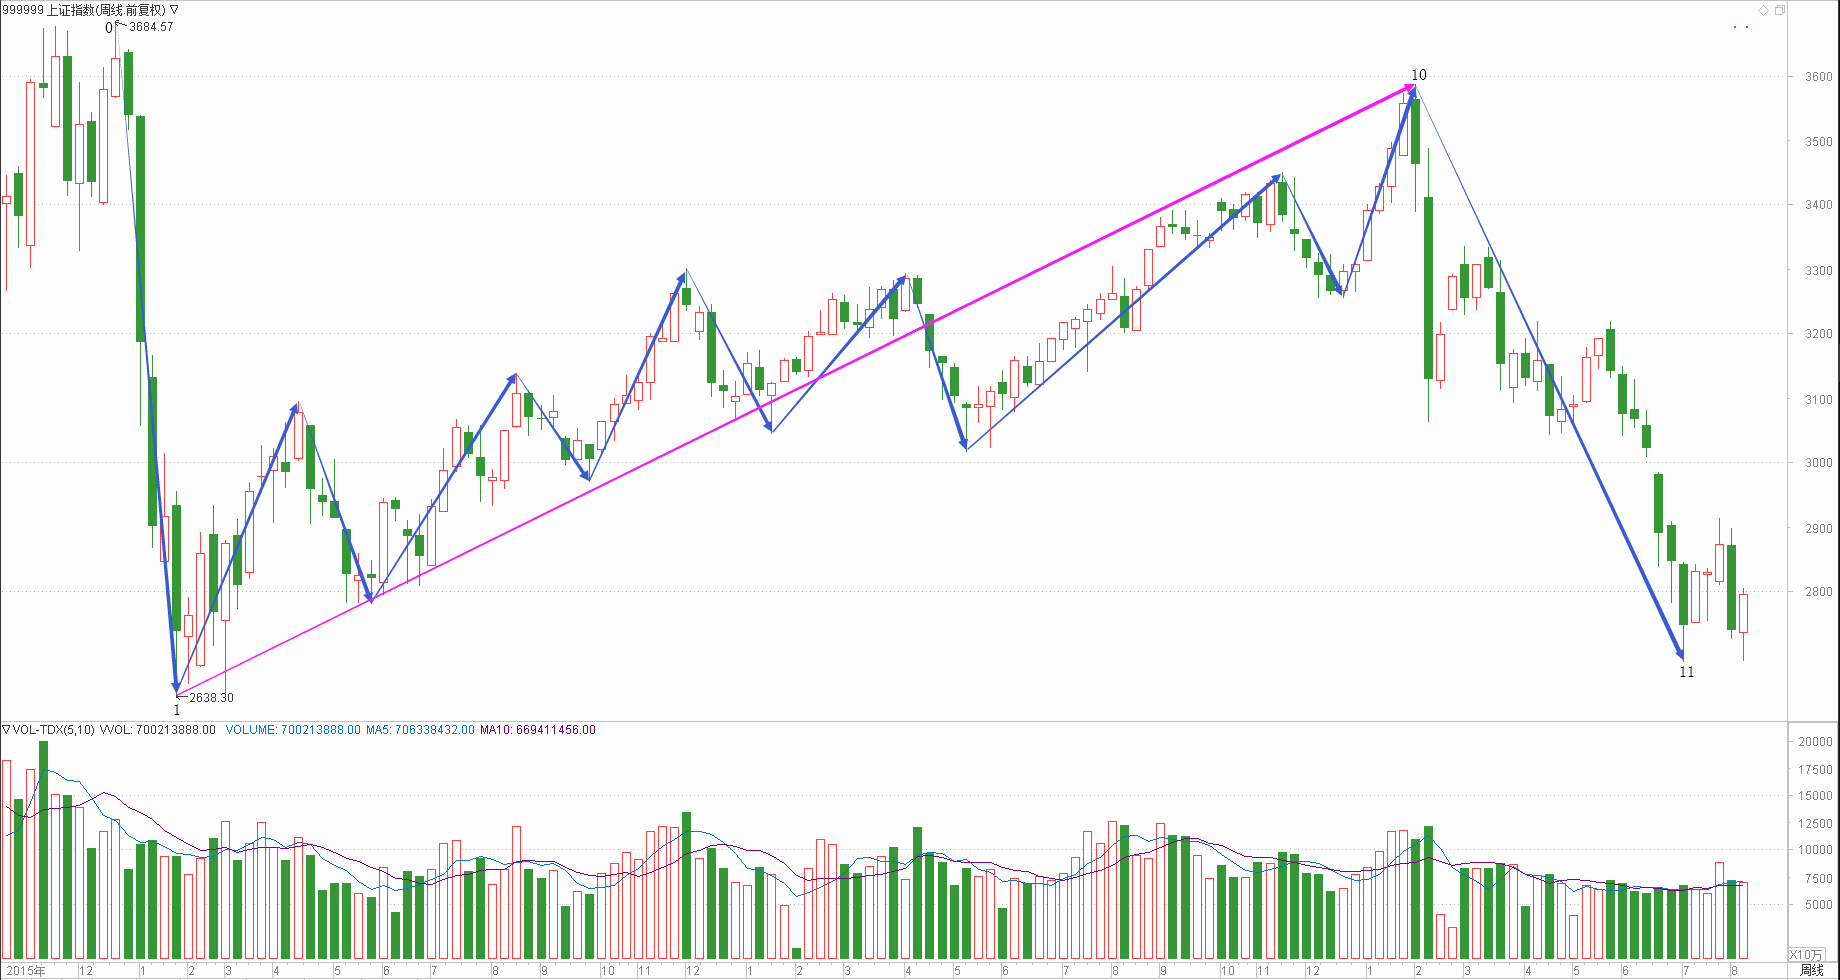Click the diamond icon at chart top-right

(x=1763, y=10)
